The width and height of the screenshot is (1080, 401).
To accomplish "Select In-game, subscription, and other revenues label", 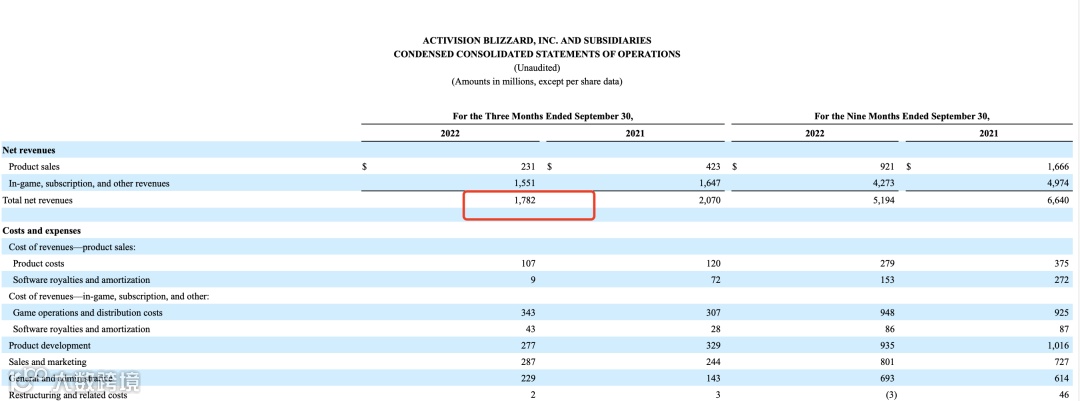I will (89, 184).
